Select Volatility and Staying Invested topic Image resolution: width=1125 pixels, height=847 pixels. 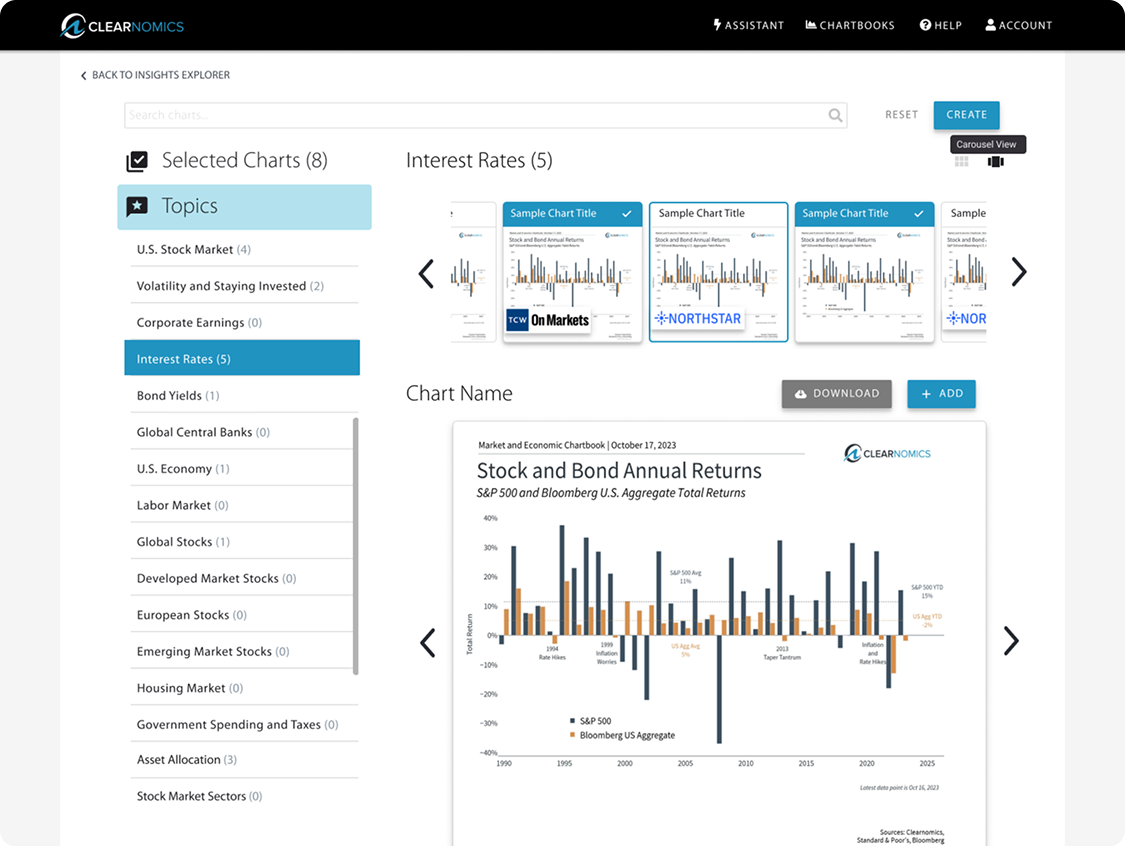[244, 286]
